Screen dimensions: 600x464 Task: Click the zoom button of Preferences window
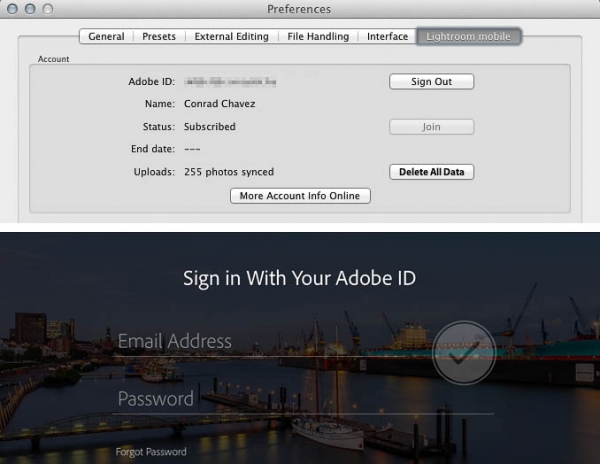click(x=47, y=9)
